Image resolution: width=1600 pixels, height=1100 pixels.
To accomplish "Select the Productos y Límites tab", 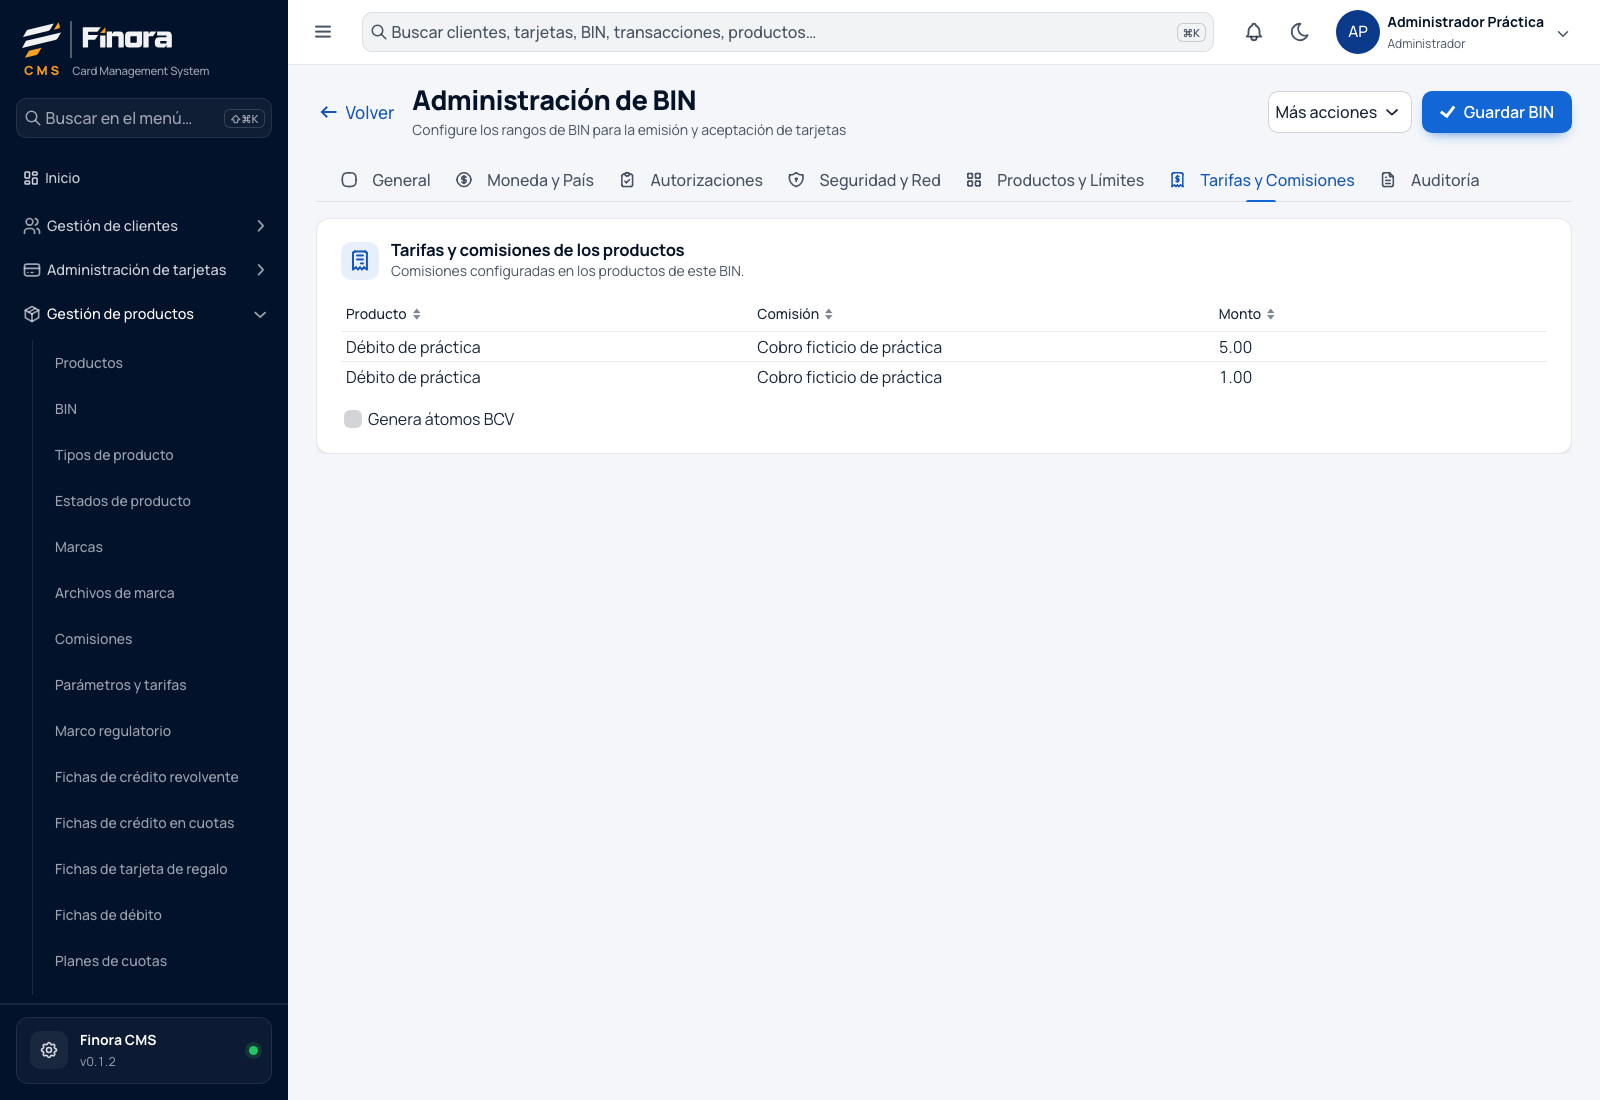I will 1055,180.
